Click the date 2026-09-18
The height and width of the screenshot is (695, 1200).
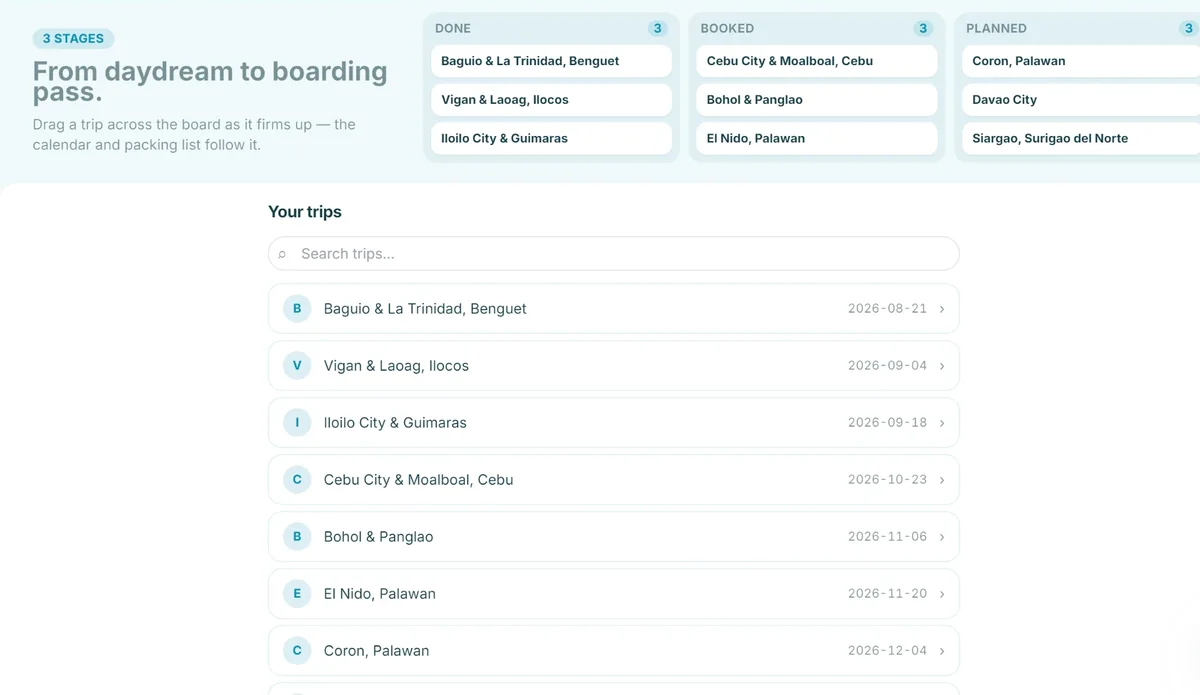pos(887,423)
